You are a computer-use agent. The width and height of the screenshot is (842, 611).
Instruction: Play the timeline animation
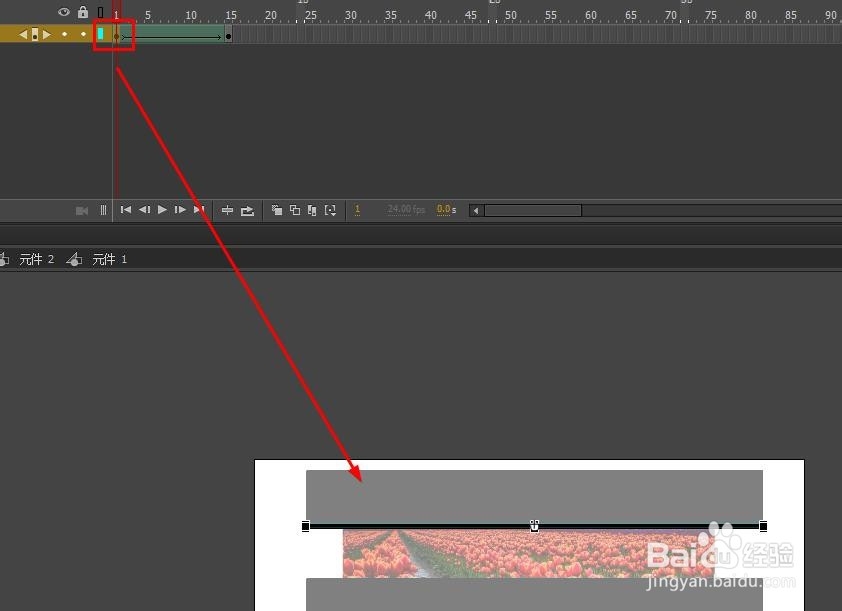[162, 209]
